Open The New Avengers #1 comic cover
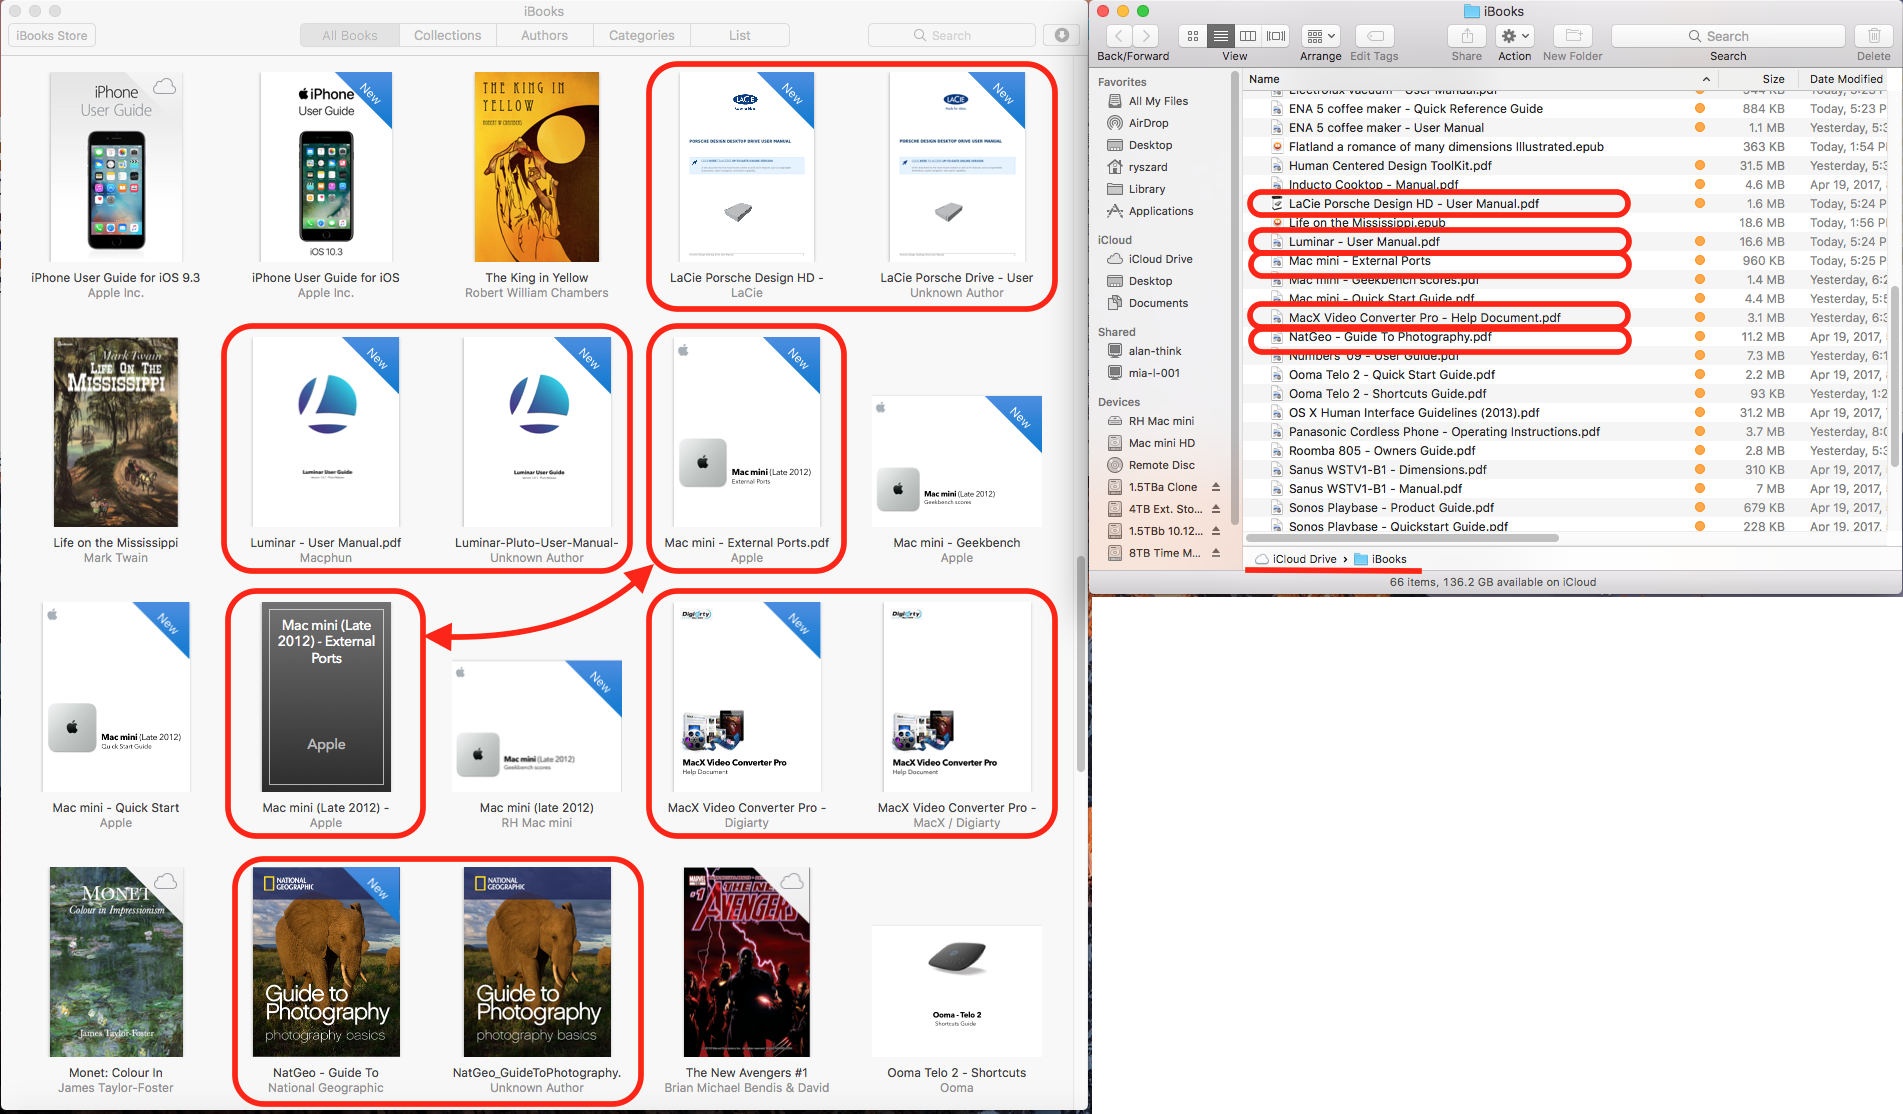 tap(747, 962)
